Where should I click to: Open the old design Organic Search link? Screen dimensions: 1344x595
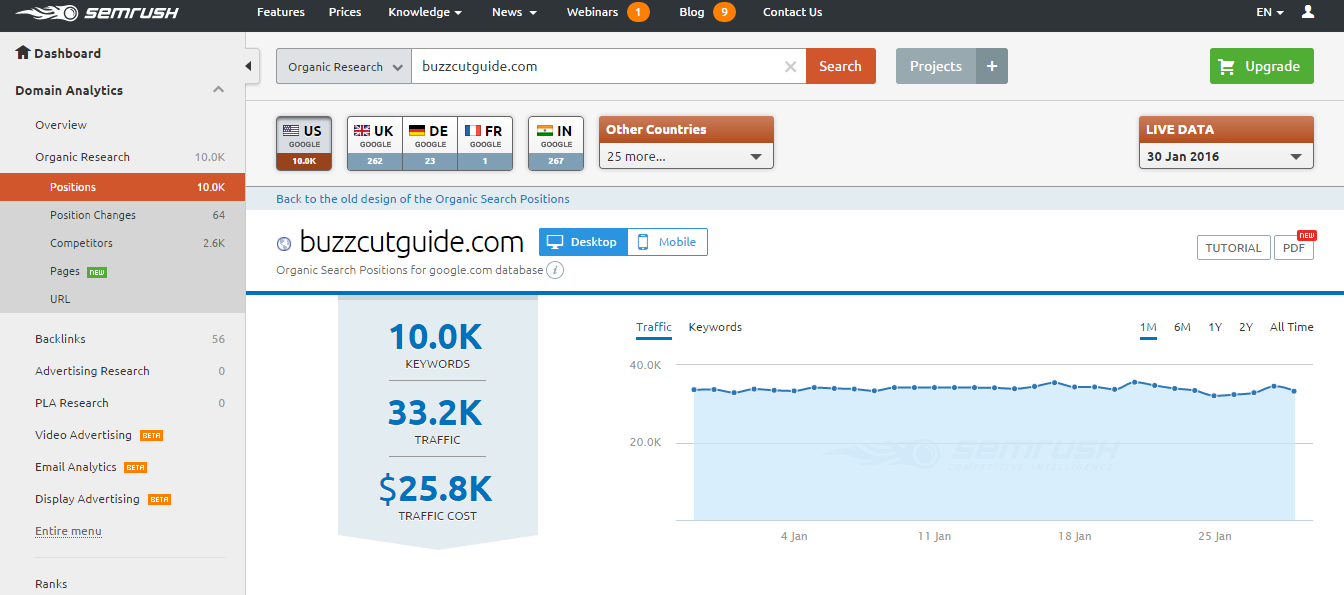(423, 199)
